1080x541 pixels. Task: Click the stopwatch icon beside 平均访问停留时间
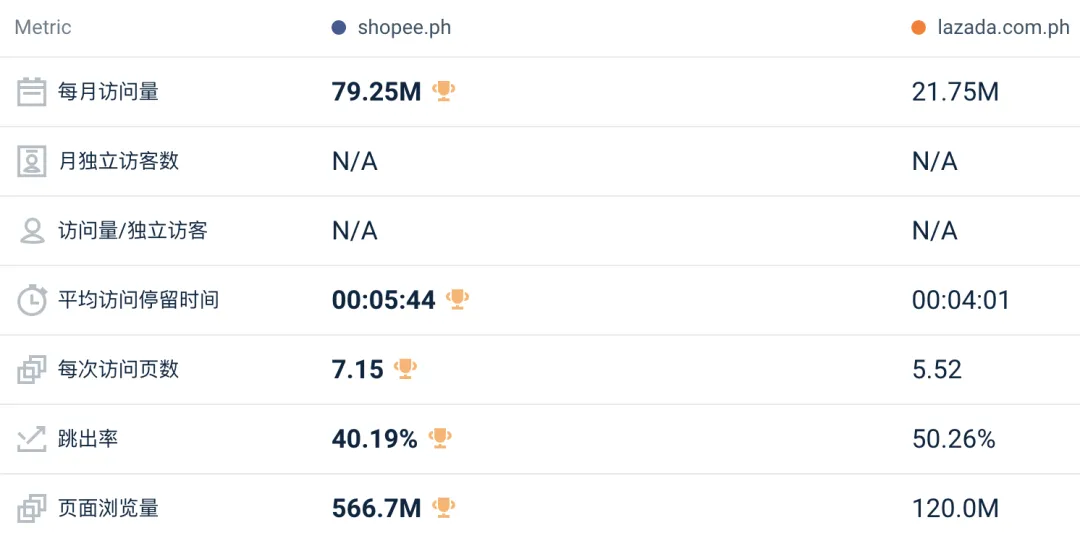[x=32, y=300]
